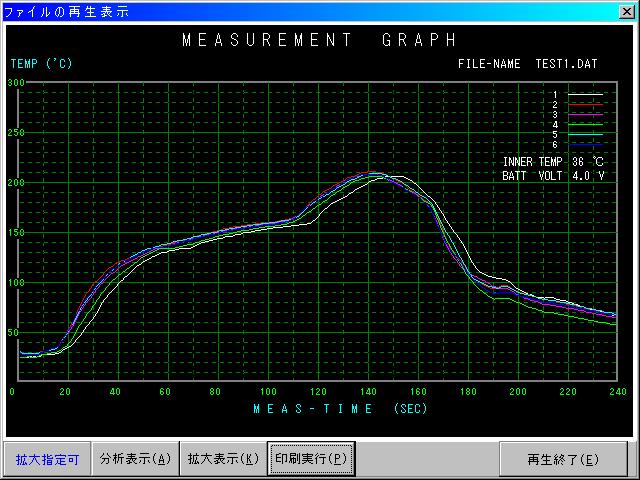Click the white channel 1 legend line
Image resolution: width=640 pixels, height=480 pixels.
tap(585, 95)
